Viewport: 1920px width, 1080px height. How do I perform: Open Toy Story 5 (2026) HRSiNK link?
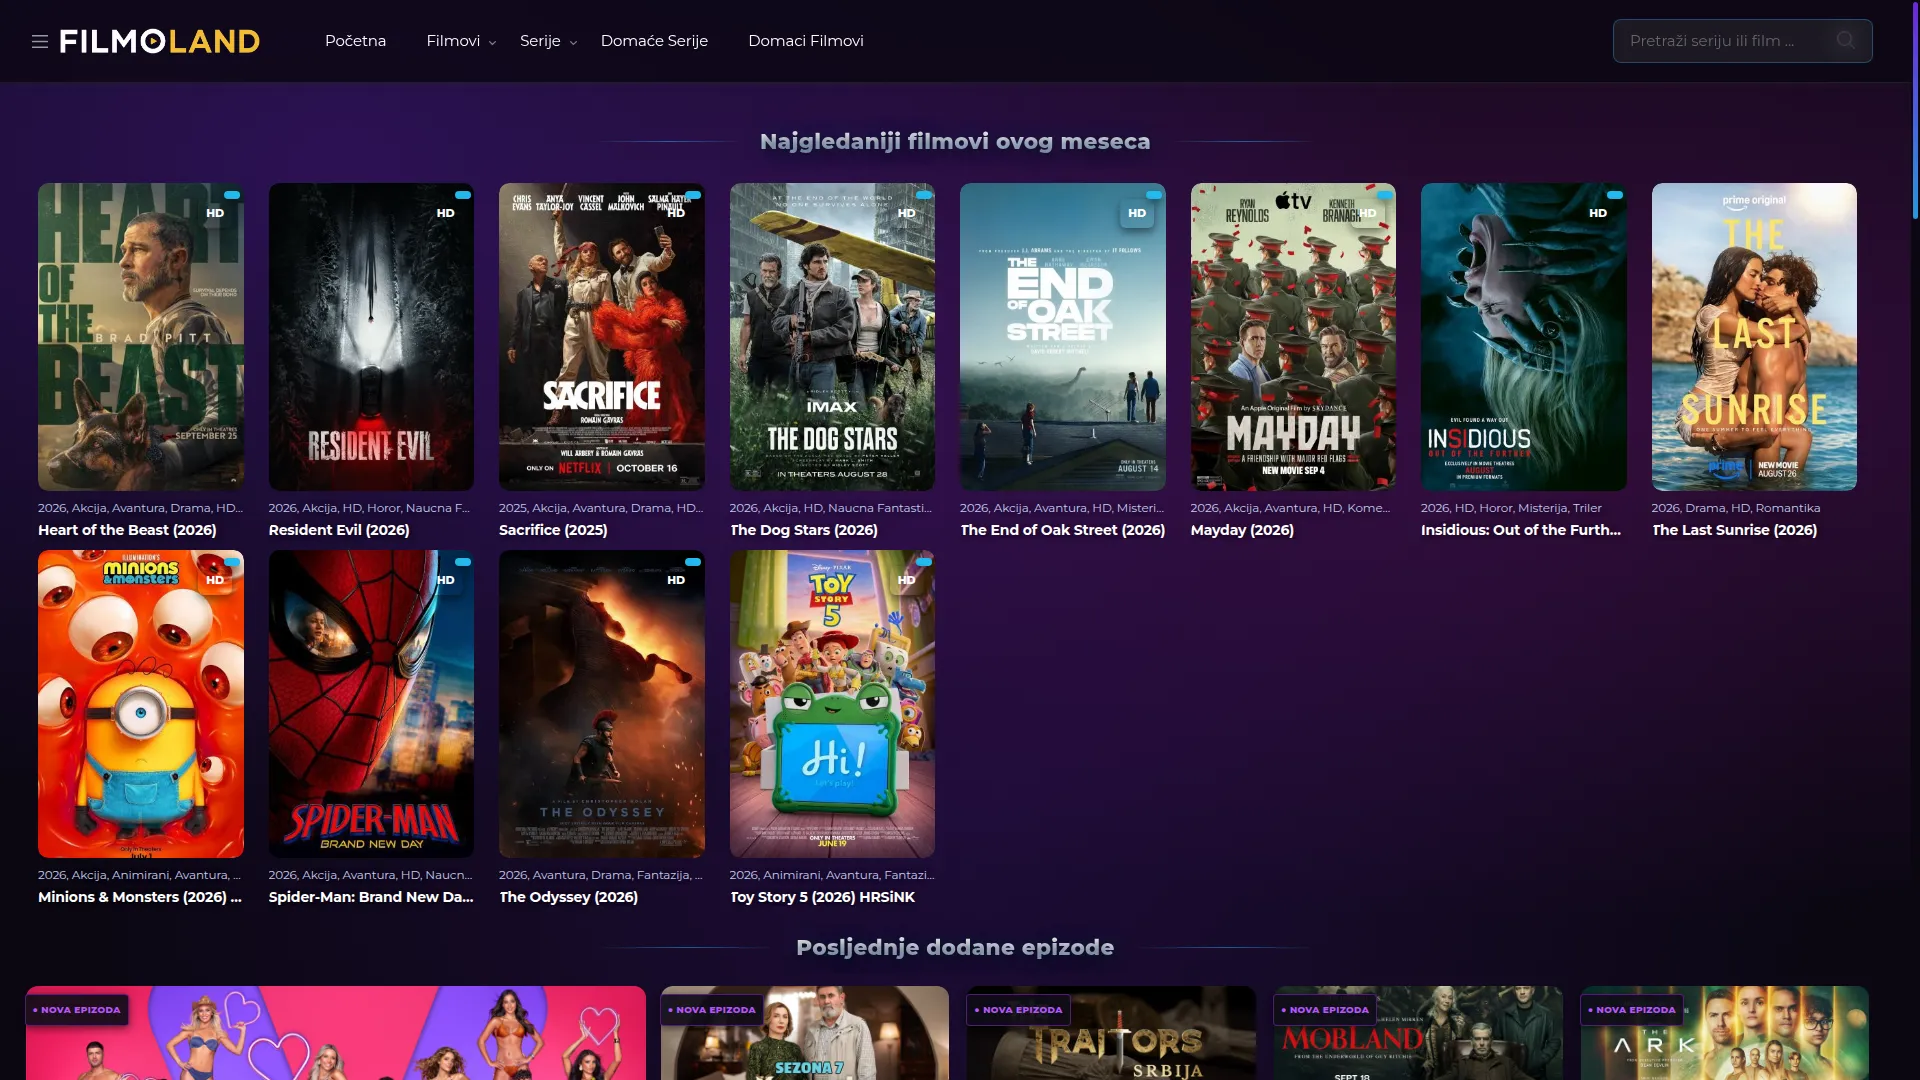tap(822, 897)
